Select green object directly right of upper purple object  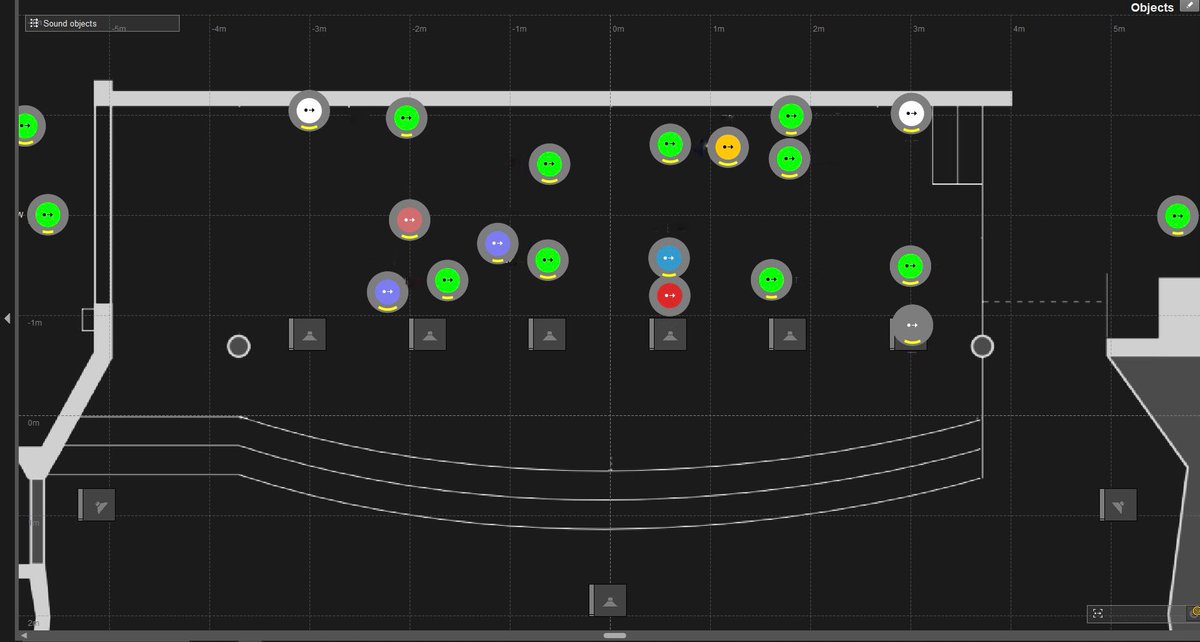pyautogui.click(x=547, y=260)
